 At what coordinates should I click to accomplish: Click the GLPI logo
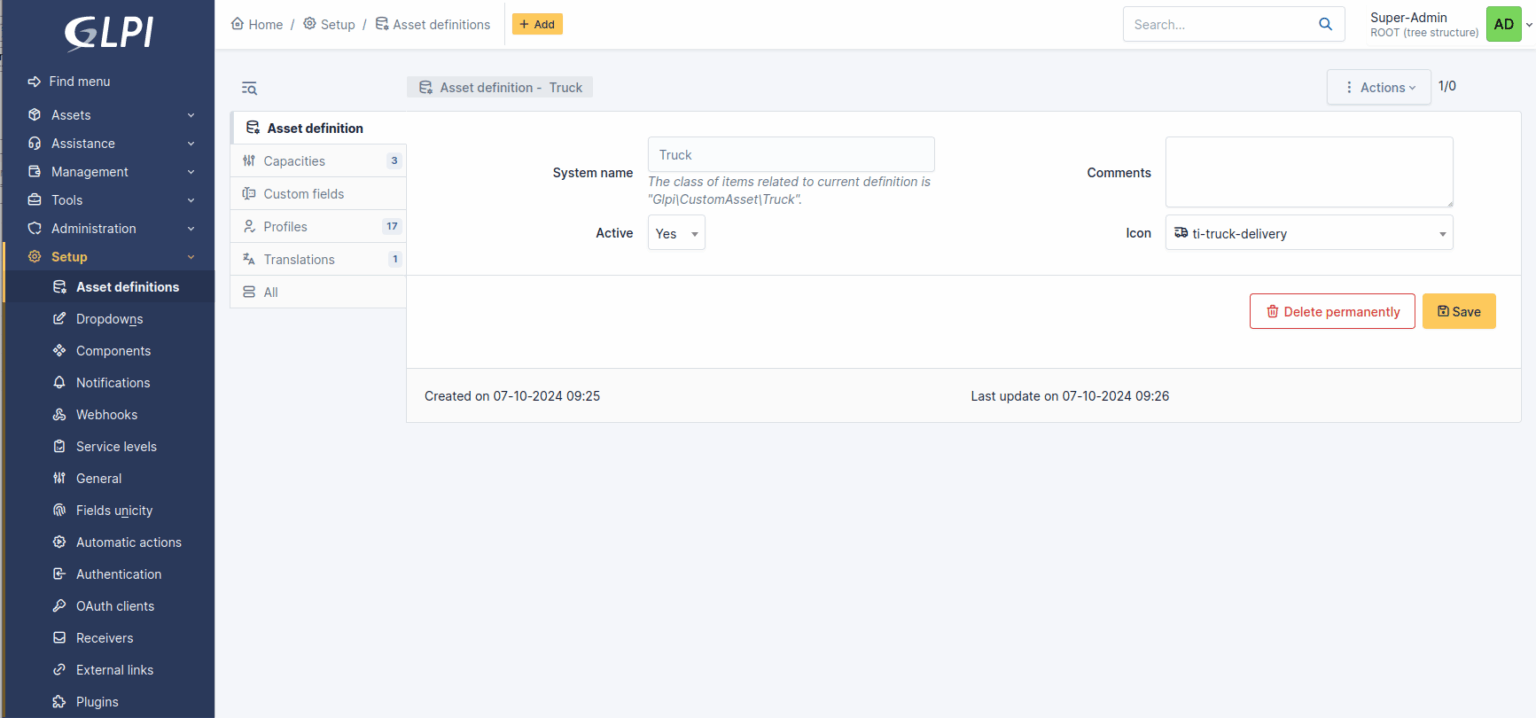pyautogui.click(x=108, y=32)
